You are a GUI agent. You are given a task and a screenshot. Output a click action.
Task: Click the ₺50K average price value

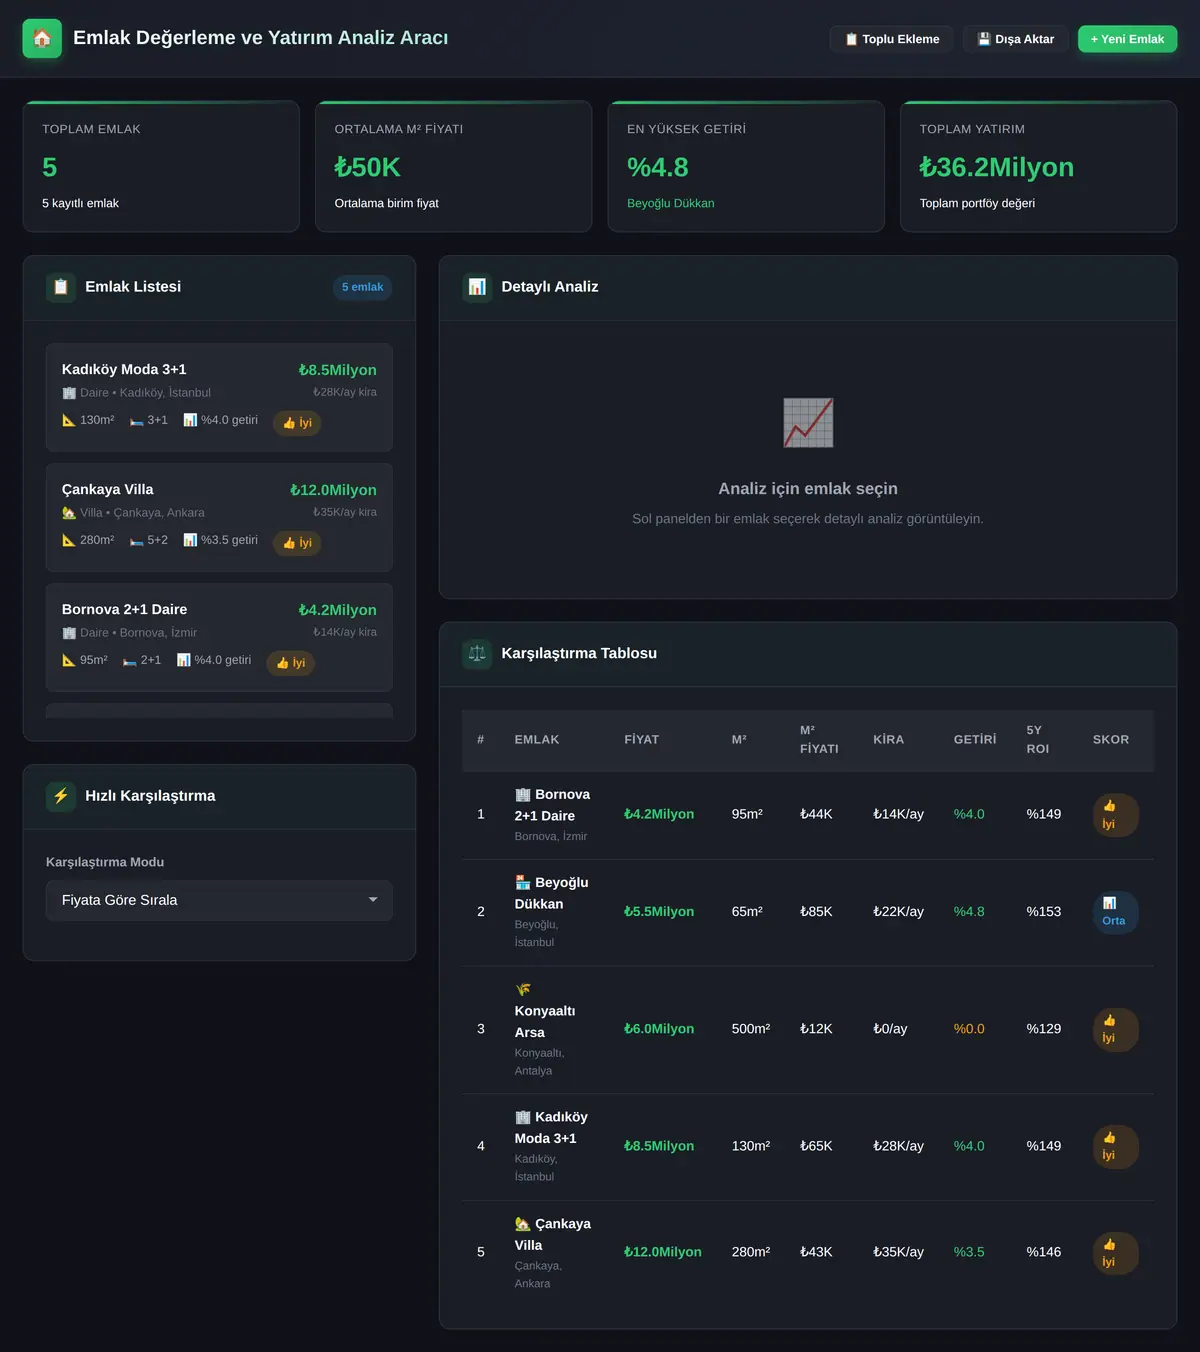pos(368,167)
